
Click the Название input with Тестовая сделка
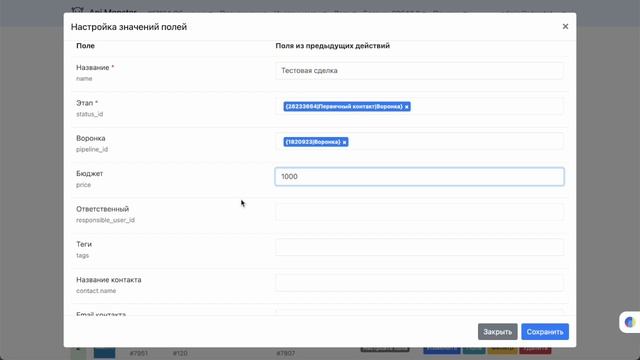pyautogui.click(x=420, y=71)
